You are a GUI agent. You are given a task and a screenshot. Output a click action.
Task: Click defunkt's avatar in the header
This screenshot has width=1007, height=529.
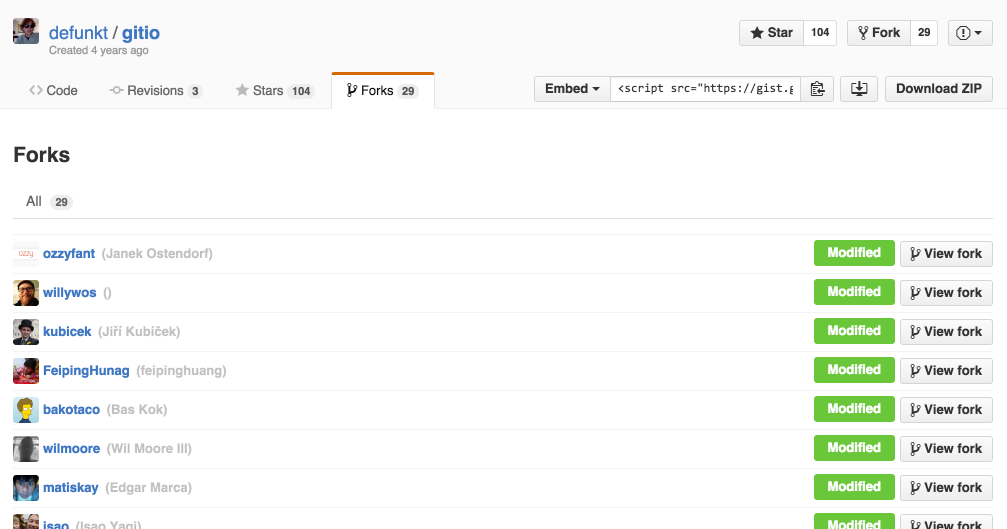pos(26,31)
